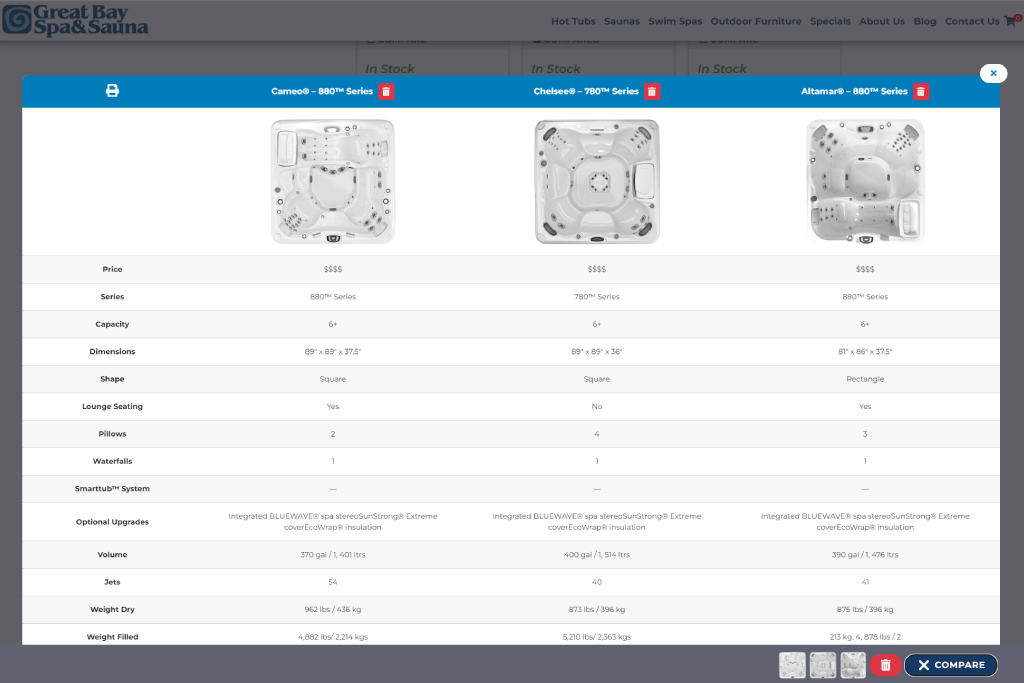Open the Hot Tubs menu
The width and height of the screenshot is (1024, 683).
pyautogui.click(x=573, y=21)
